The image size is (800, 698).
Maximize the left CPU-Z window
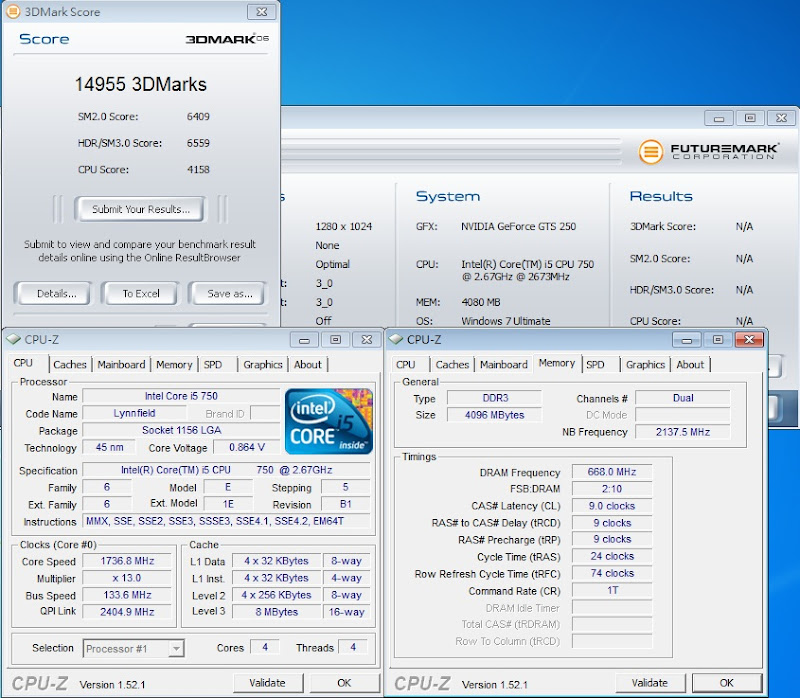336,340
